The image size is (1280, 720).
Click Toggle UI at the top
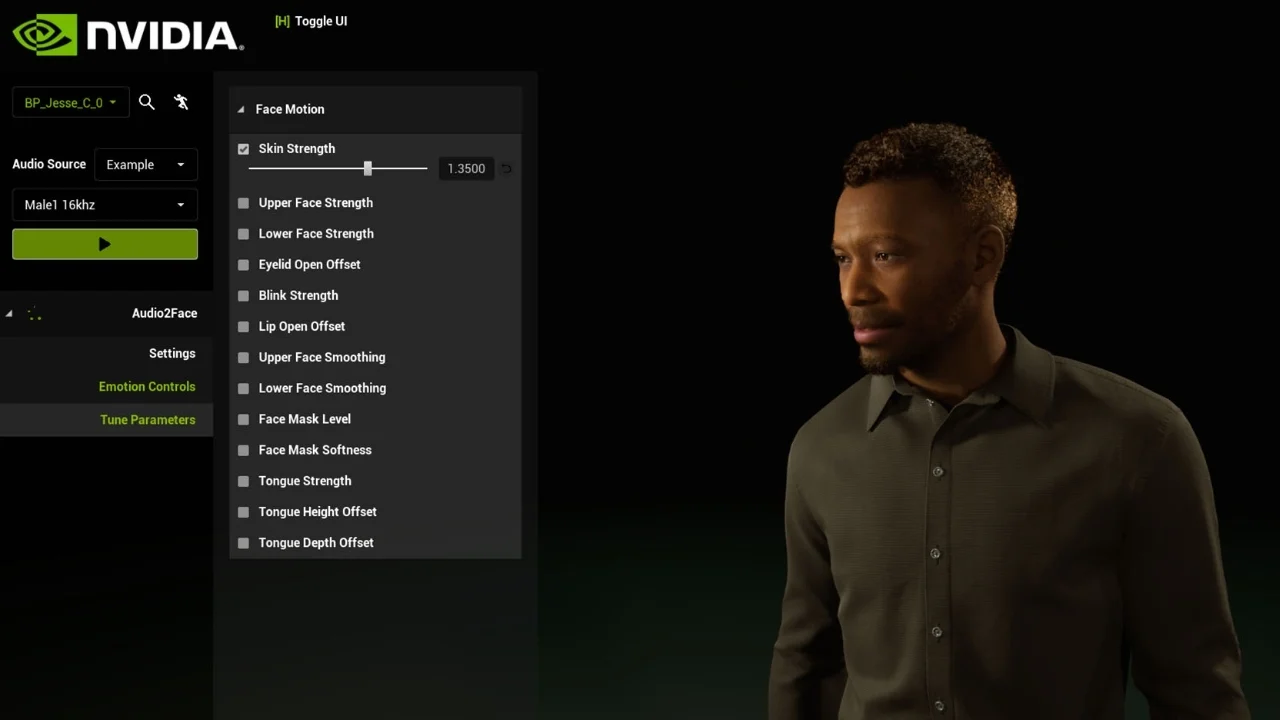[320, 20]
